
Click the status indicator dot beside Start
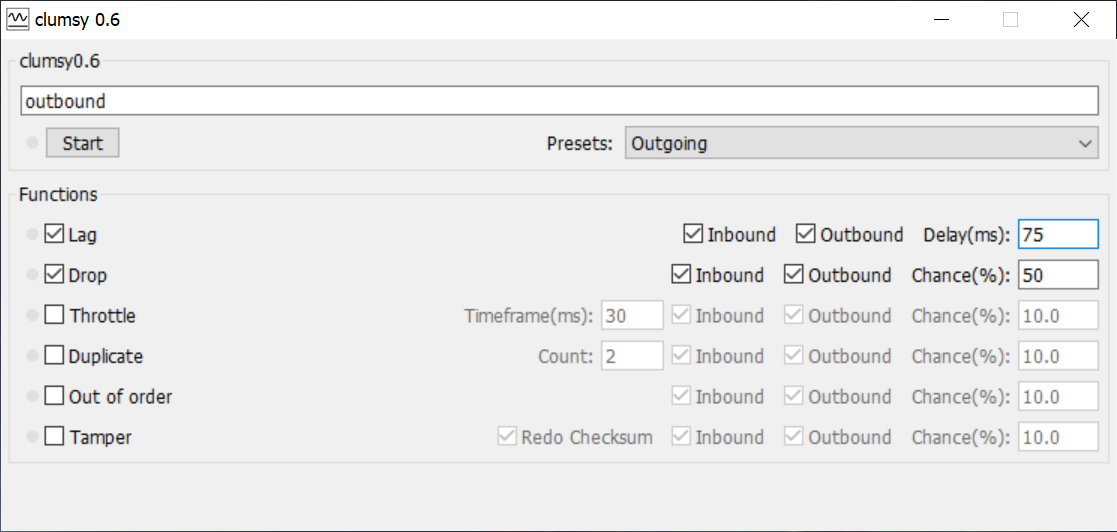click(x=32, y=143)
